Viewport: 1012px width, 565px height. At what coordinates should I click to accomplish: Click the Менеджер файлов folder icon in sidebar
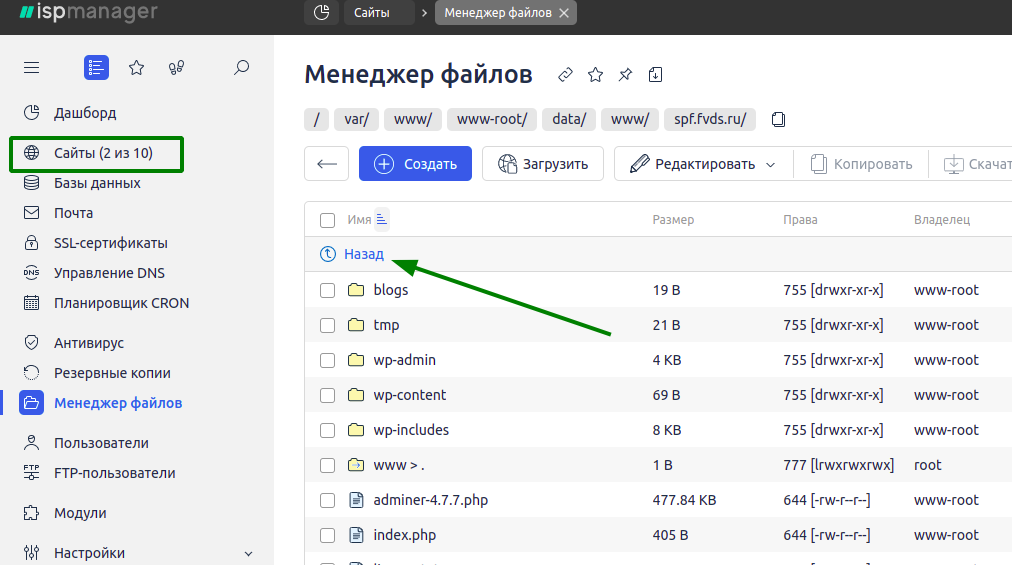(x=31, y=403)
